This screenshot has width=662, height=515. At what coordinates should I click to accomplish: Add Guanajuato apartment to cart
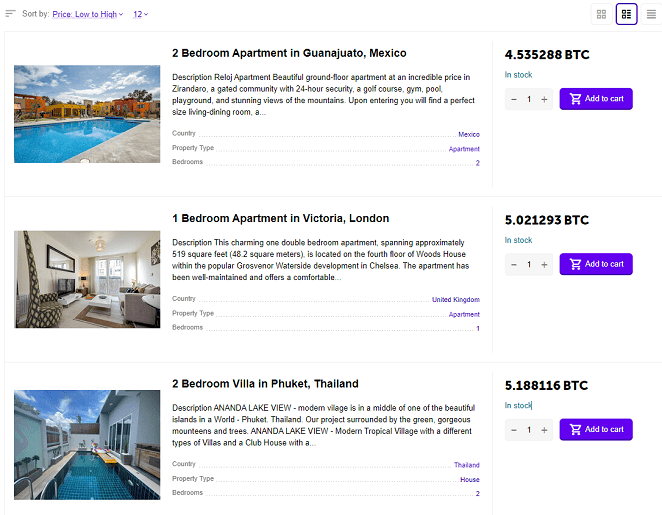(596, 99)
